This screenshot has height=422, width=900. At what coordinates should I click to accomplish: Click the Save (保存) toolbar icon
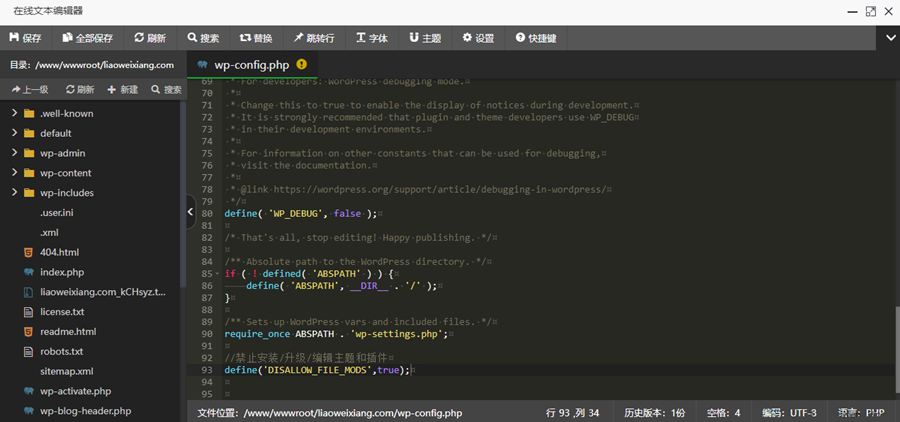point(25,38)
